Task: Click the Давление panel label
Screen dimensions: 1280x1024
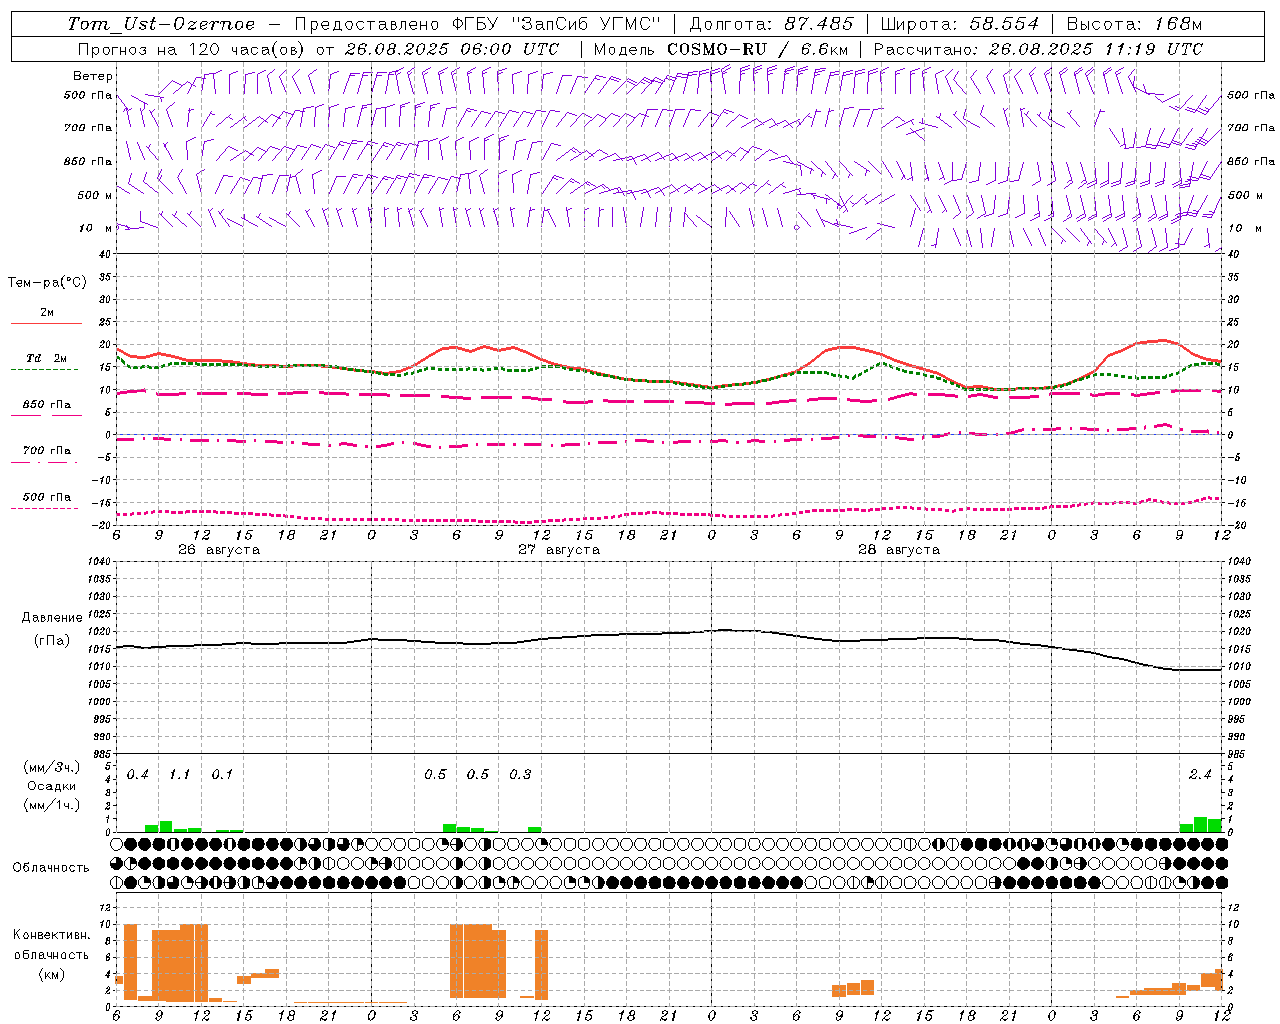Action: 52,618
